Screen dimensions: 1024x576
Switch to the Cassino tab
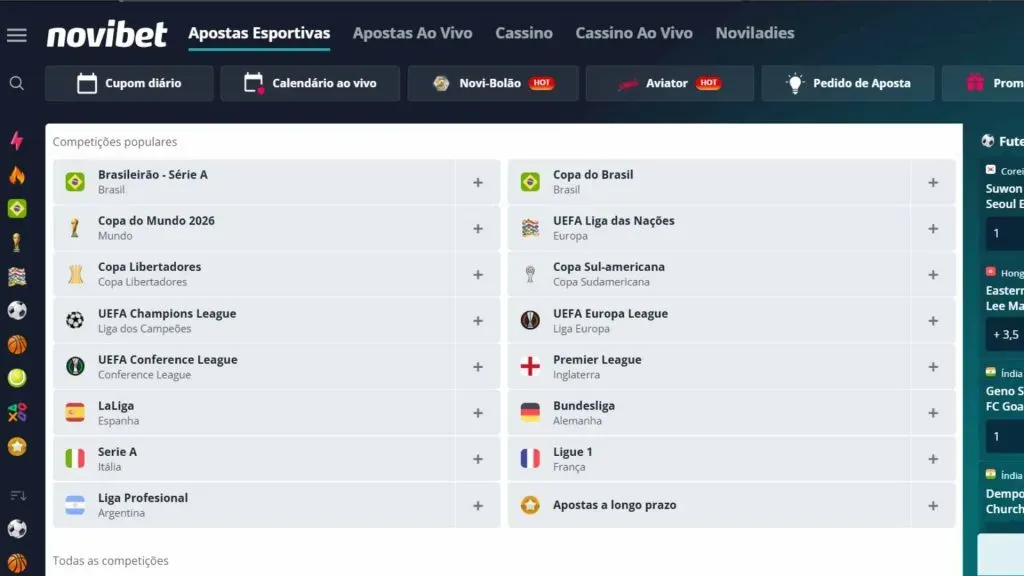pos(524,33)
